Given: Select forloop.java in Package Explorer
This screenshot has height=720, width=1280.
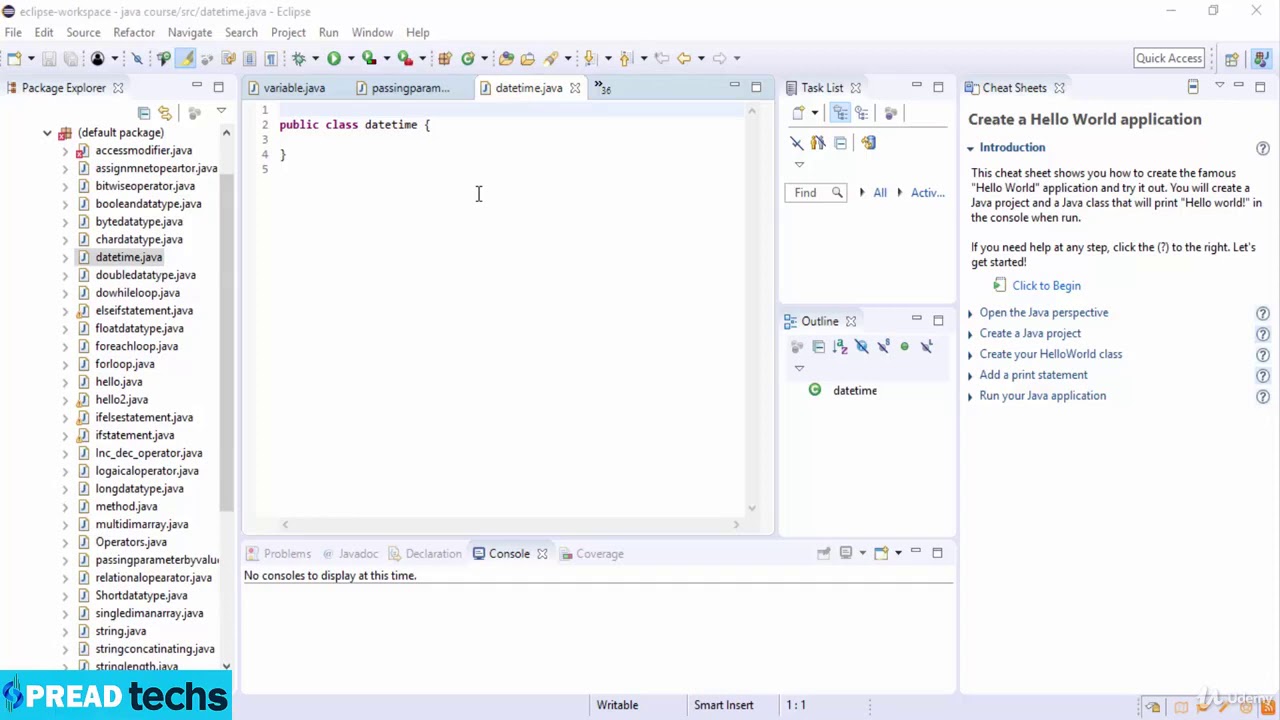Looking at the screenshot, I should (125, 364).
